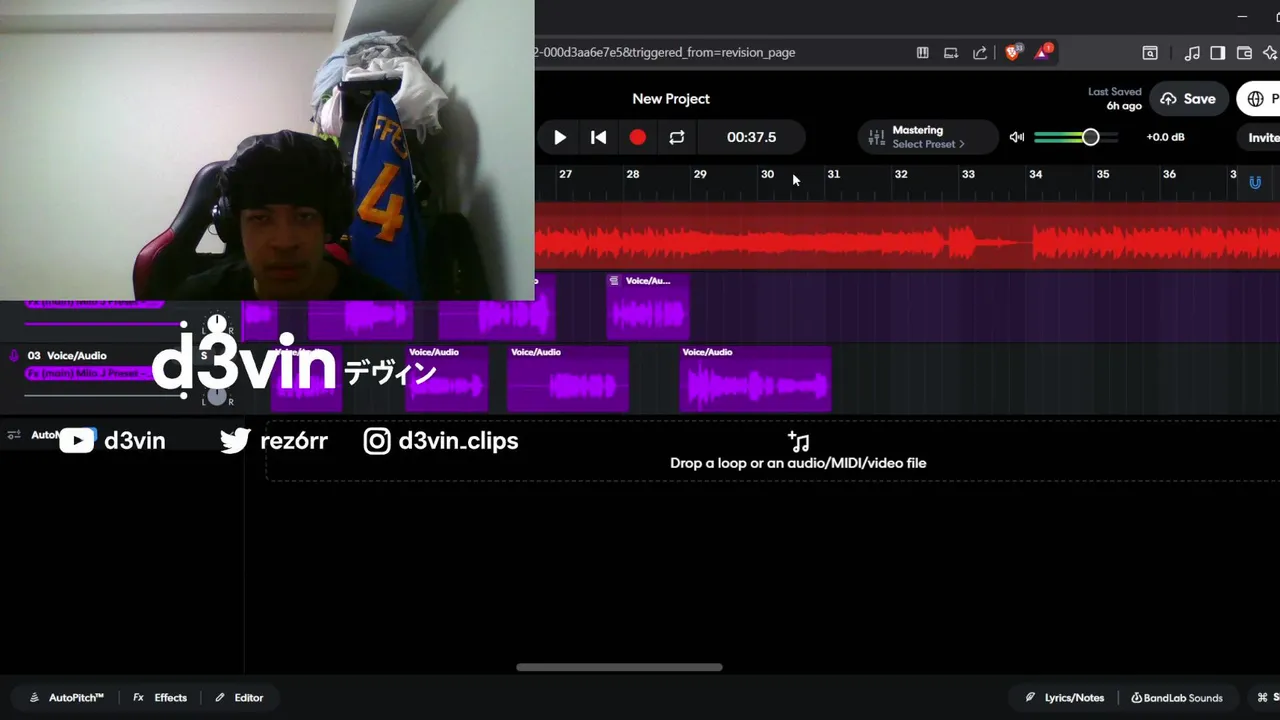Click the automation icon below the tracks
This screenshot has height=720, width=1280.
(14, 435)
